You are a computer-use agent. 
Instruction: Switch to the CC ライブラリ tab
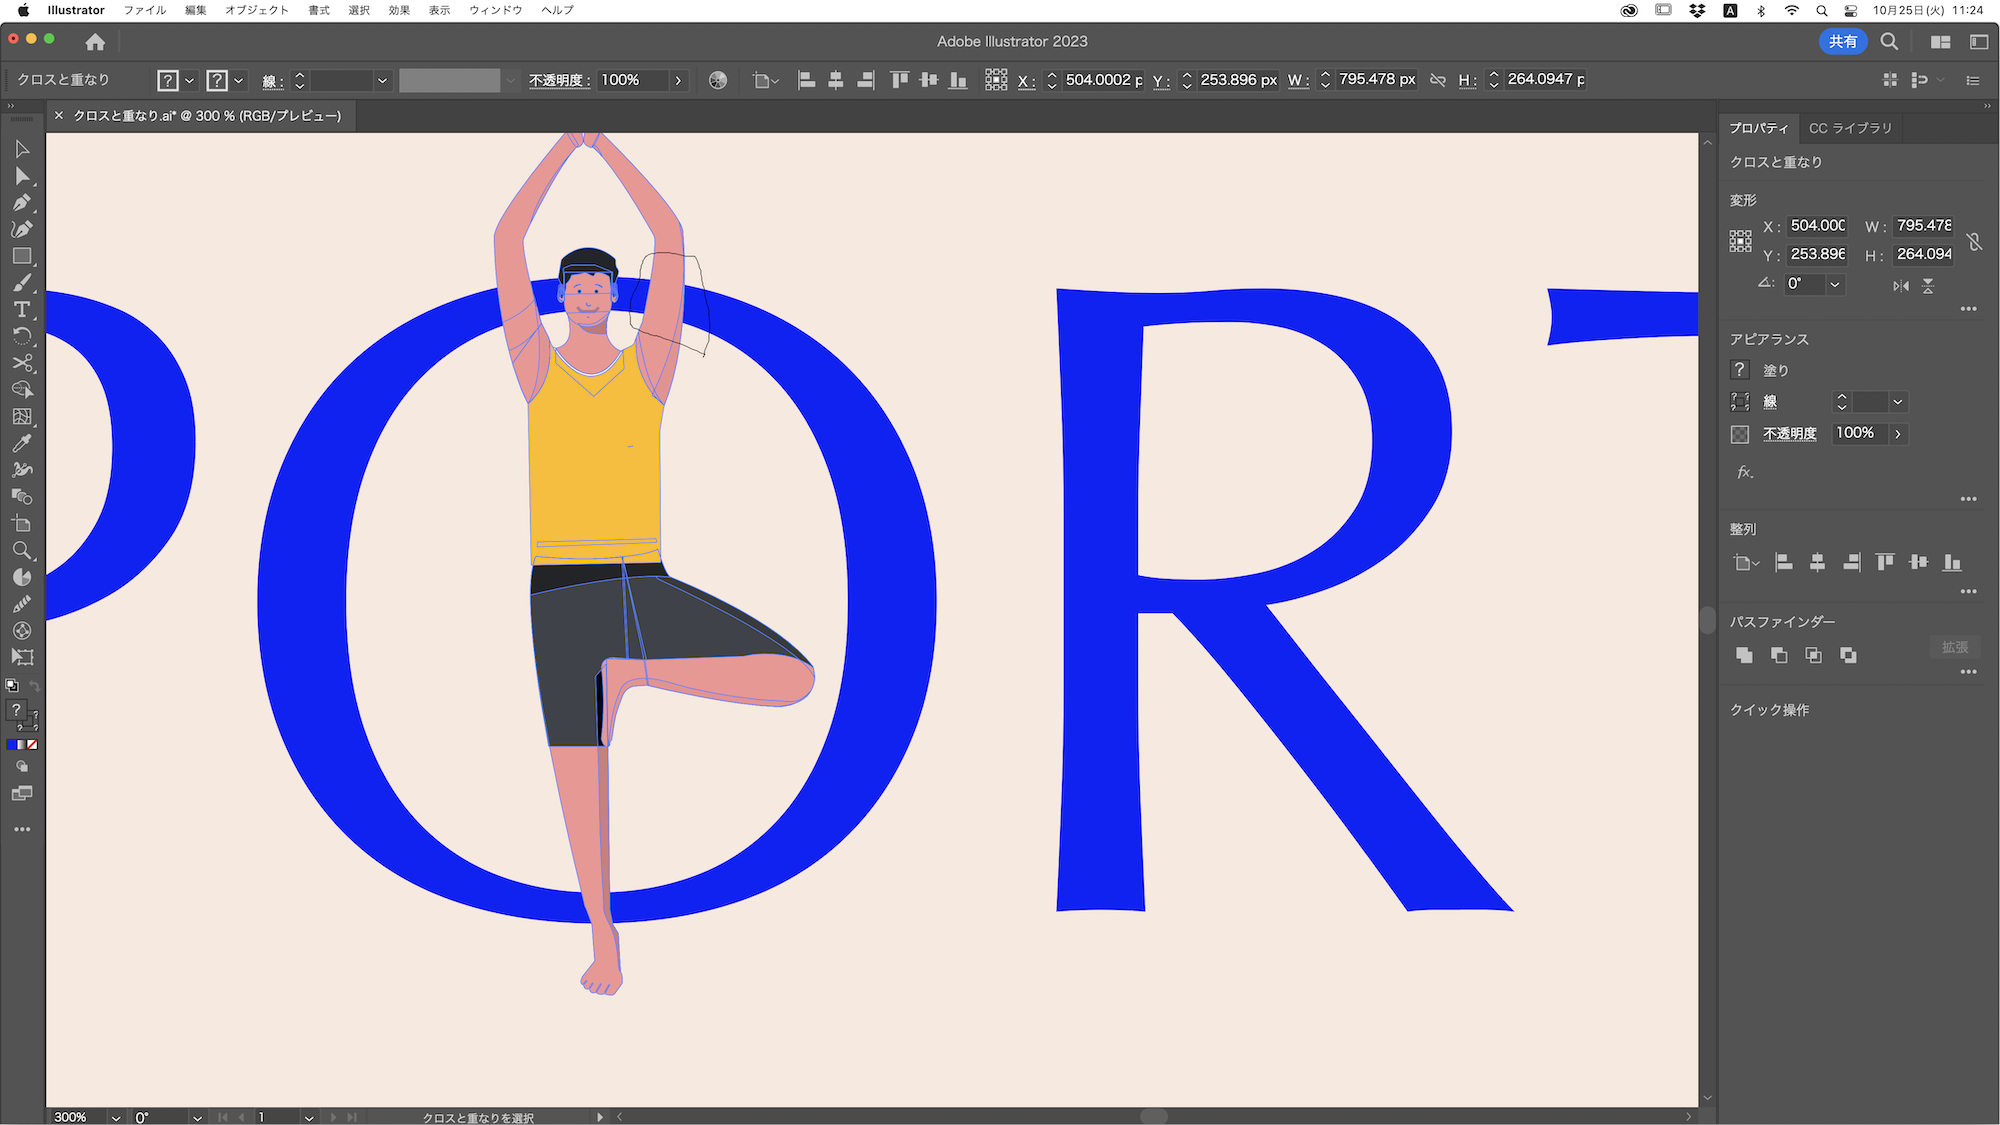pos(1850,128)
